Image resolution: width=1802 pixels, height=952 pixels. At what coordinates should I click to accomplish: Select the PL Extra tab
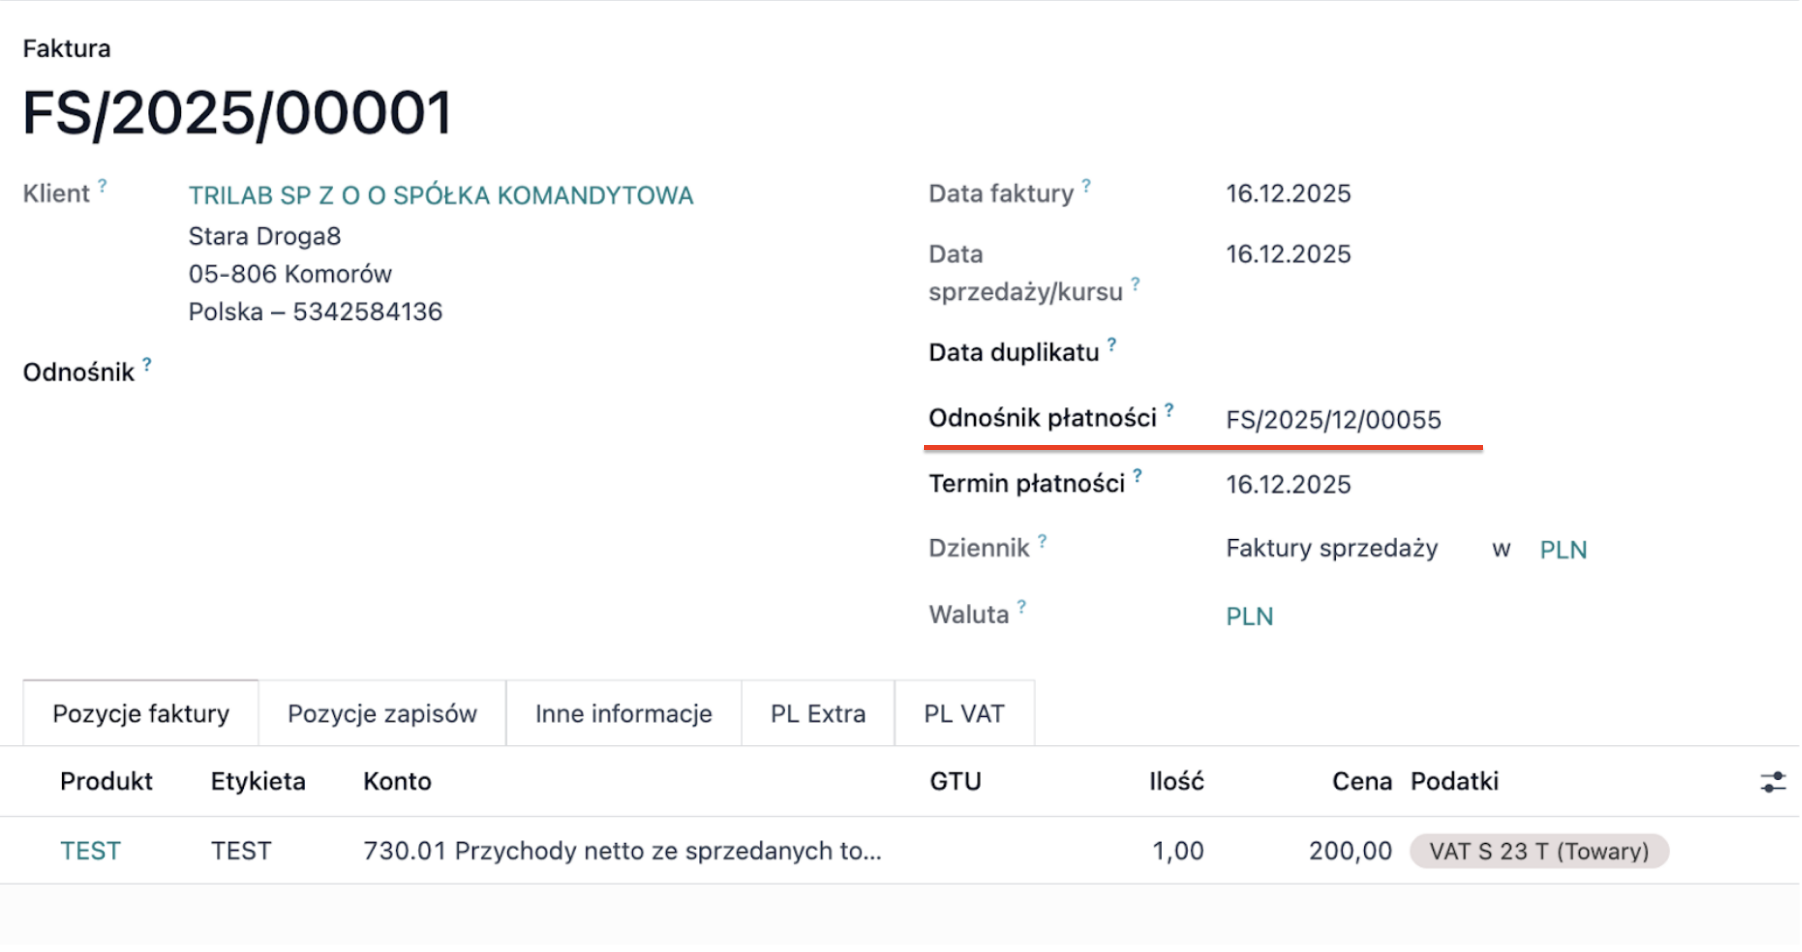tap(817, 714)
